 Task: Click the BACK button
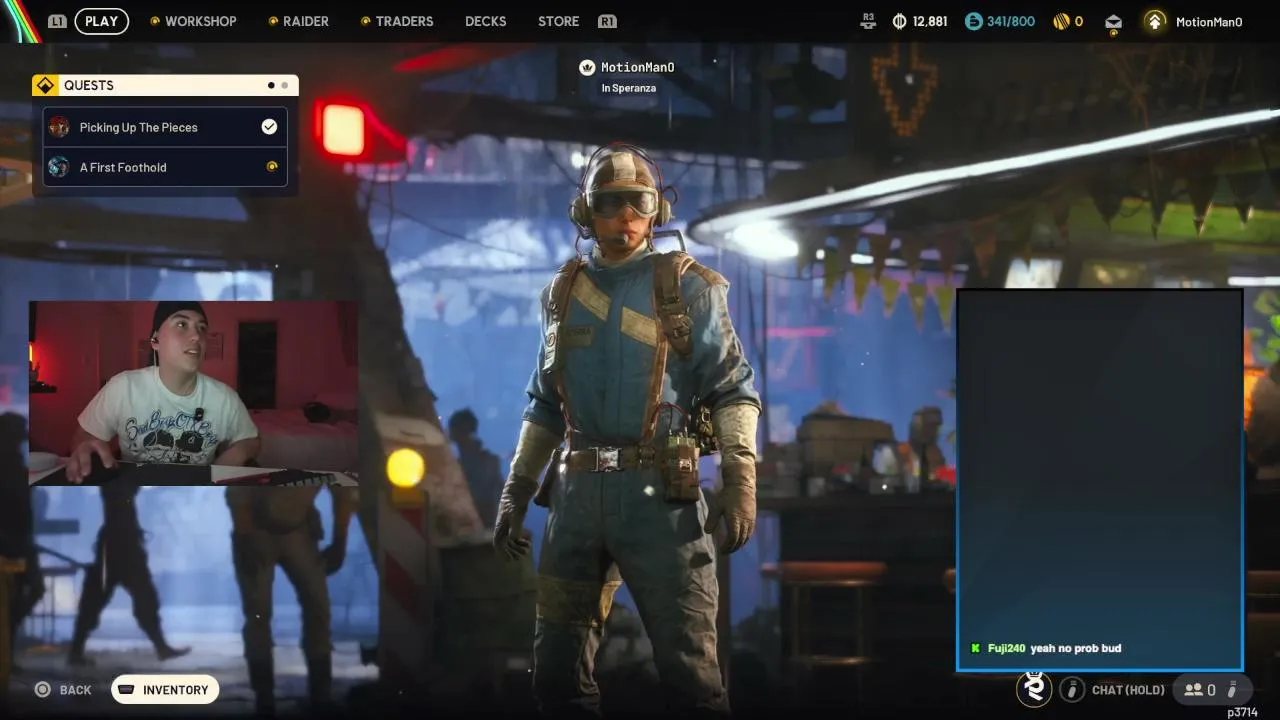pyautogui.click(x=75, y=690)
